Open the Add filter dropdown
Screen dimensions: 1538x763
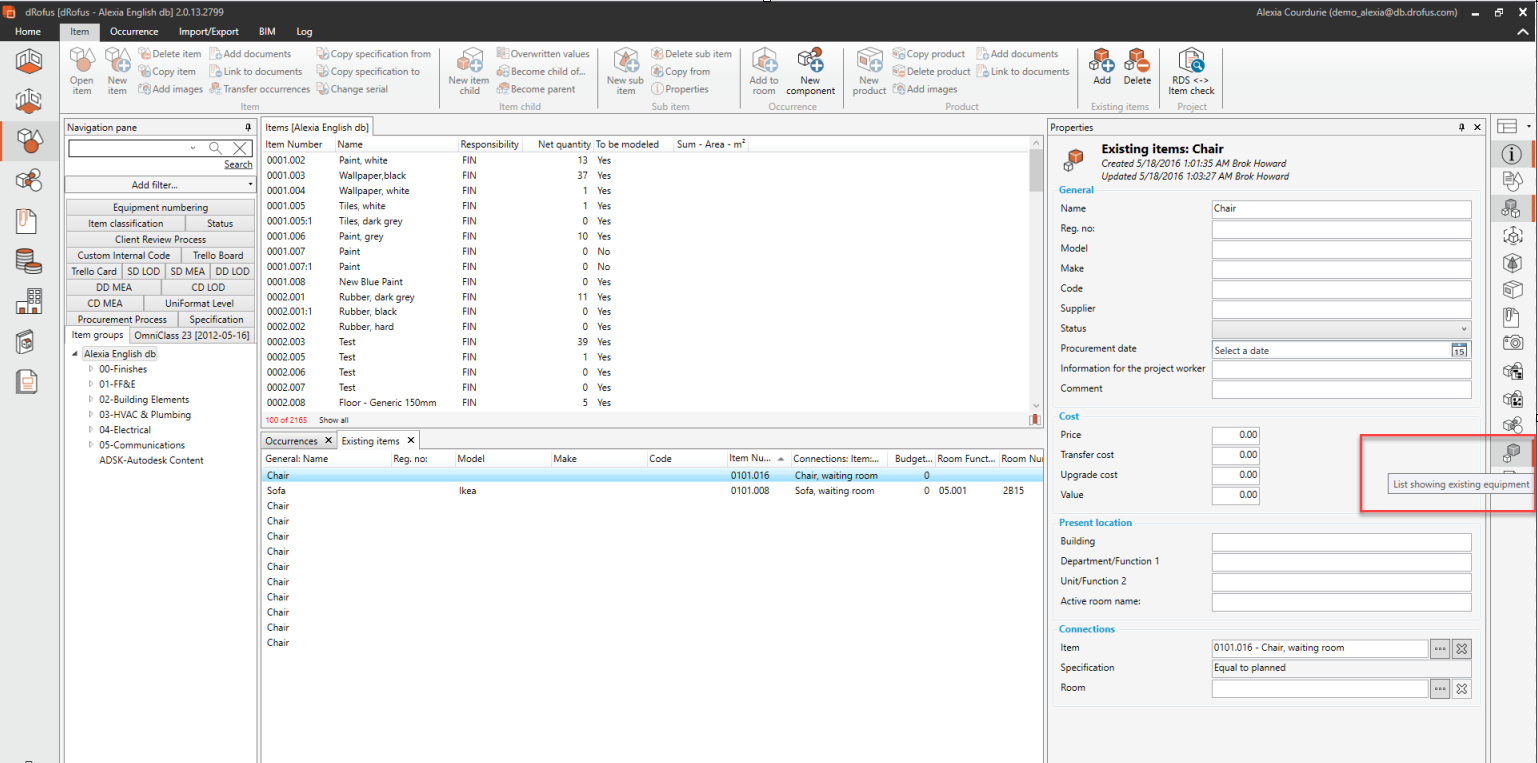[x=160, y=185]
